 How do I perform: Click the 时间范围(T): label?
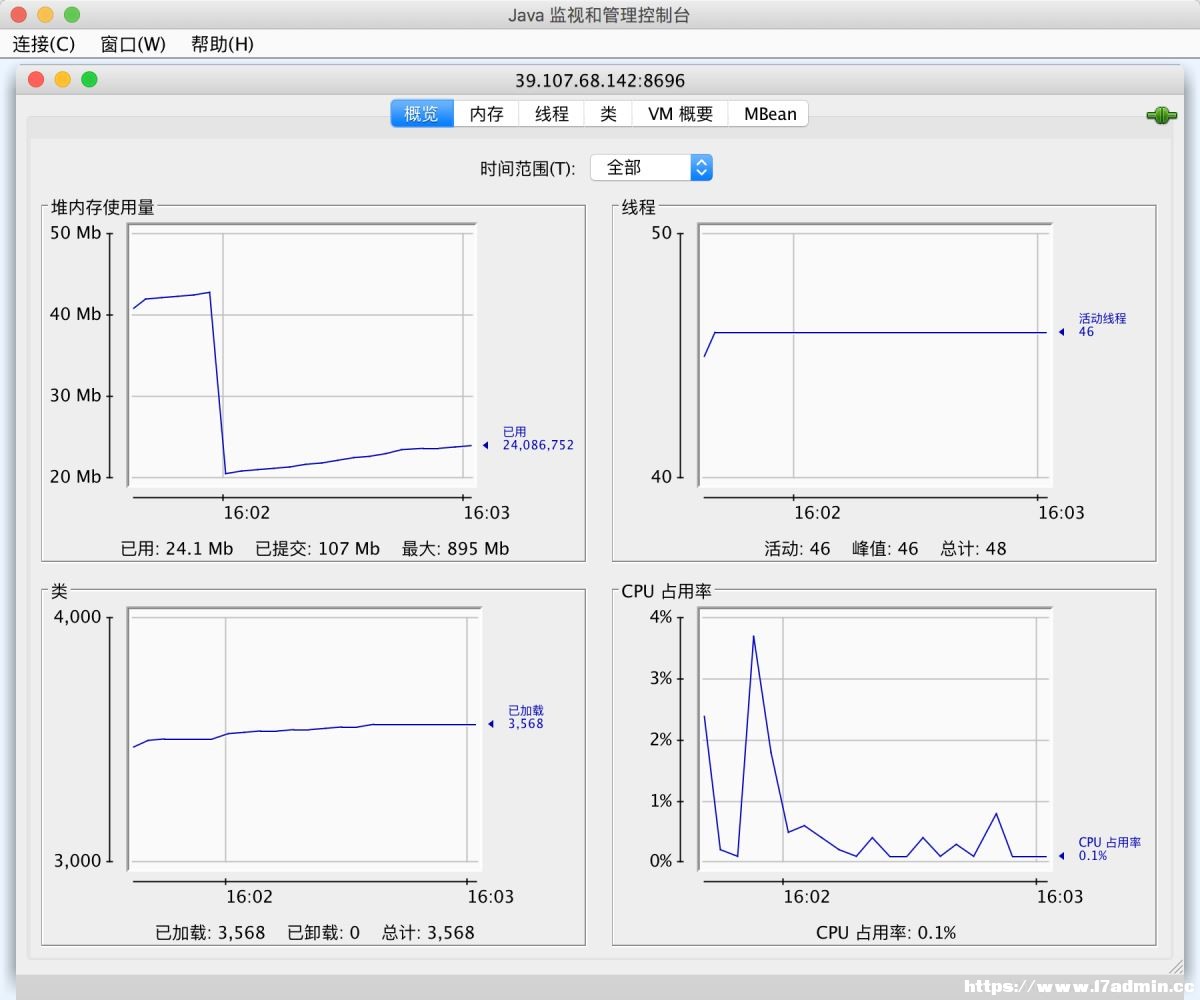click(x=528, y=168)
